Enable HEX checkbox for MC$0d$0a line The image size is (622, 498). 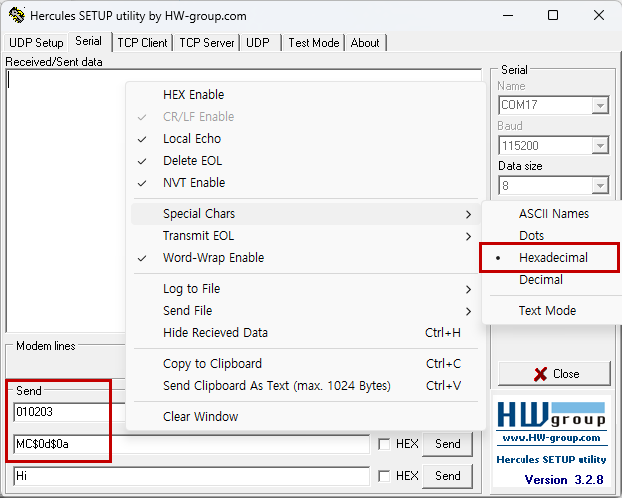coord(384,444)
